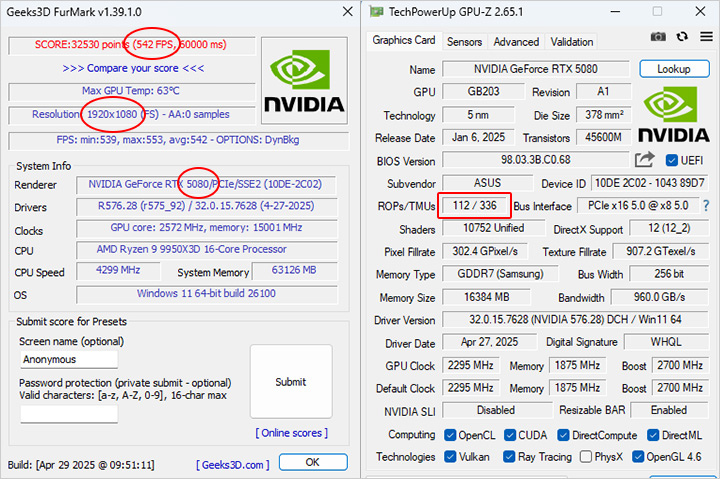Click the OS Windows 11 64-bit value
This screenshot has width=720, height=479.
(206, 293)
